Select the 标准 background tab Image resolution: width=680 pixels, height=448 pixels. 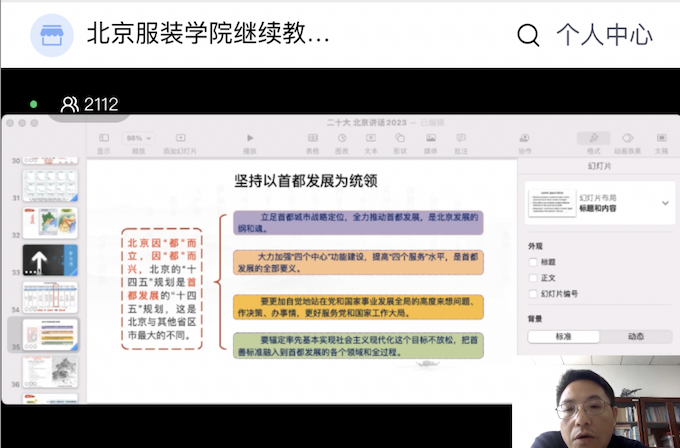tap(564, 337)
